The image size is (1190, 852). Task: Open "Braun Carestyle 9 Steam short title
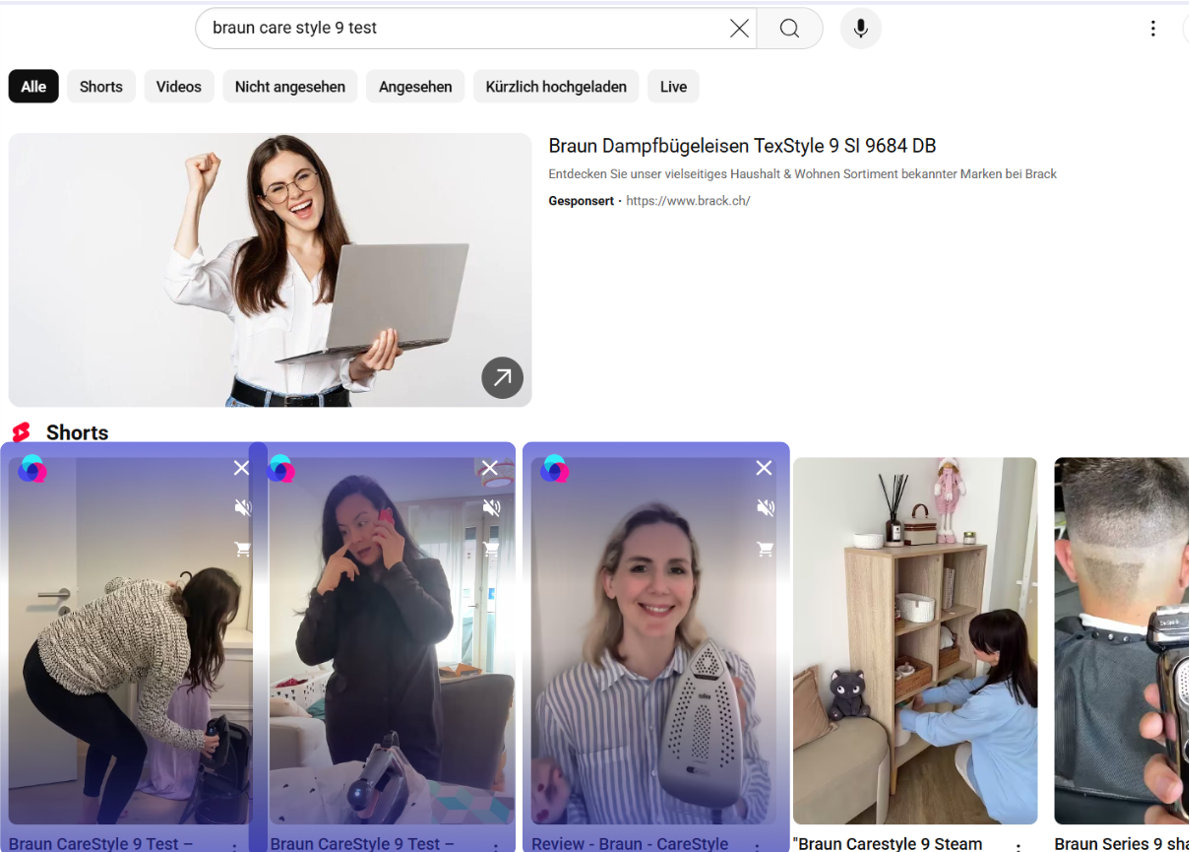coord(887,843)
